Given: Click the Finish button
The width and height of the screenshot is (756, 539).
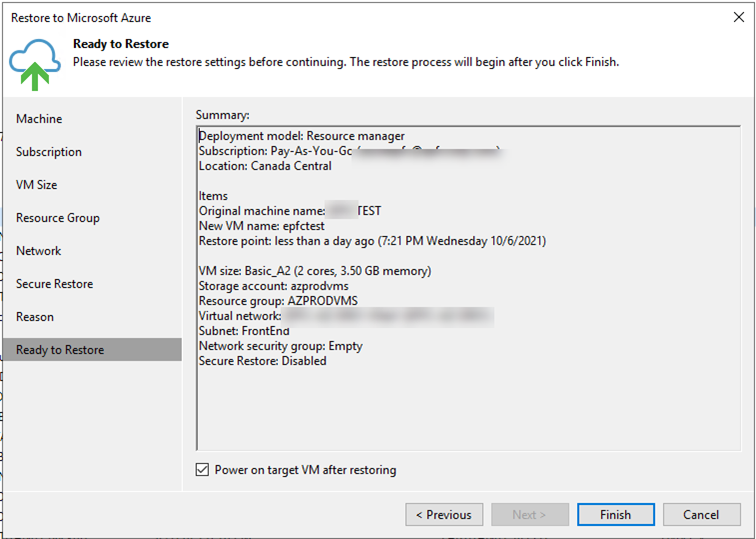Looking at the screenshot, I should click(x=616, y=514).
